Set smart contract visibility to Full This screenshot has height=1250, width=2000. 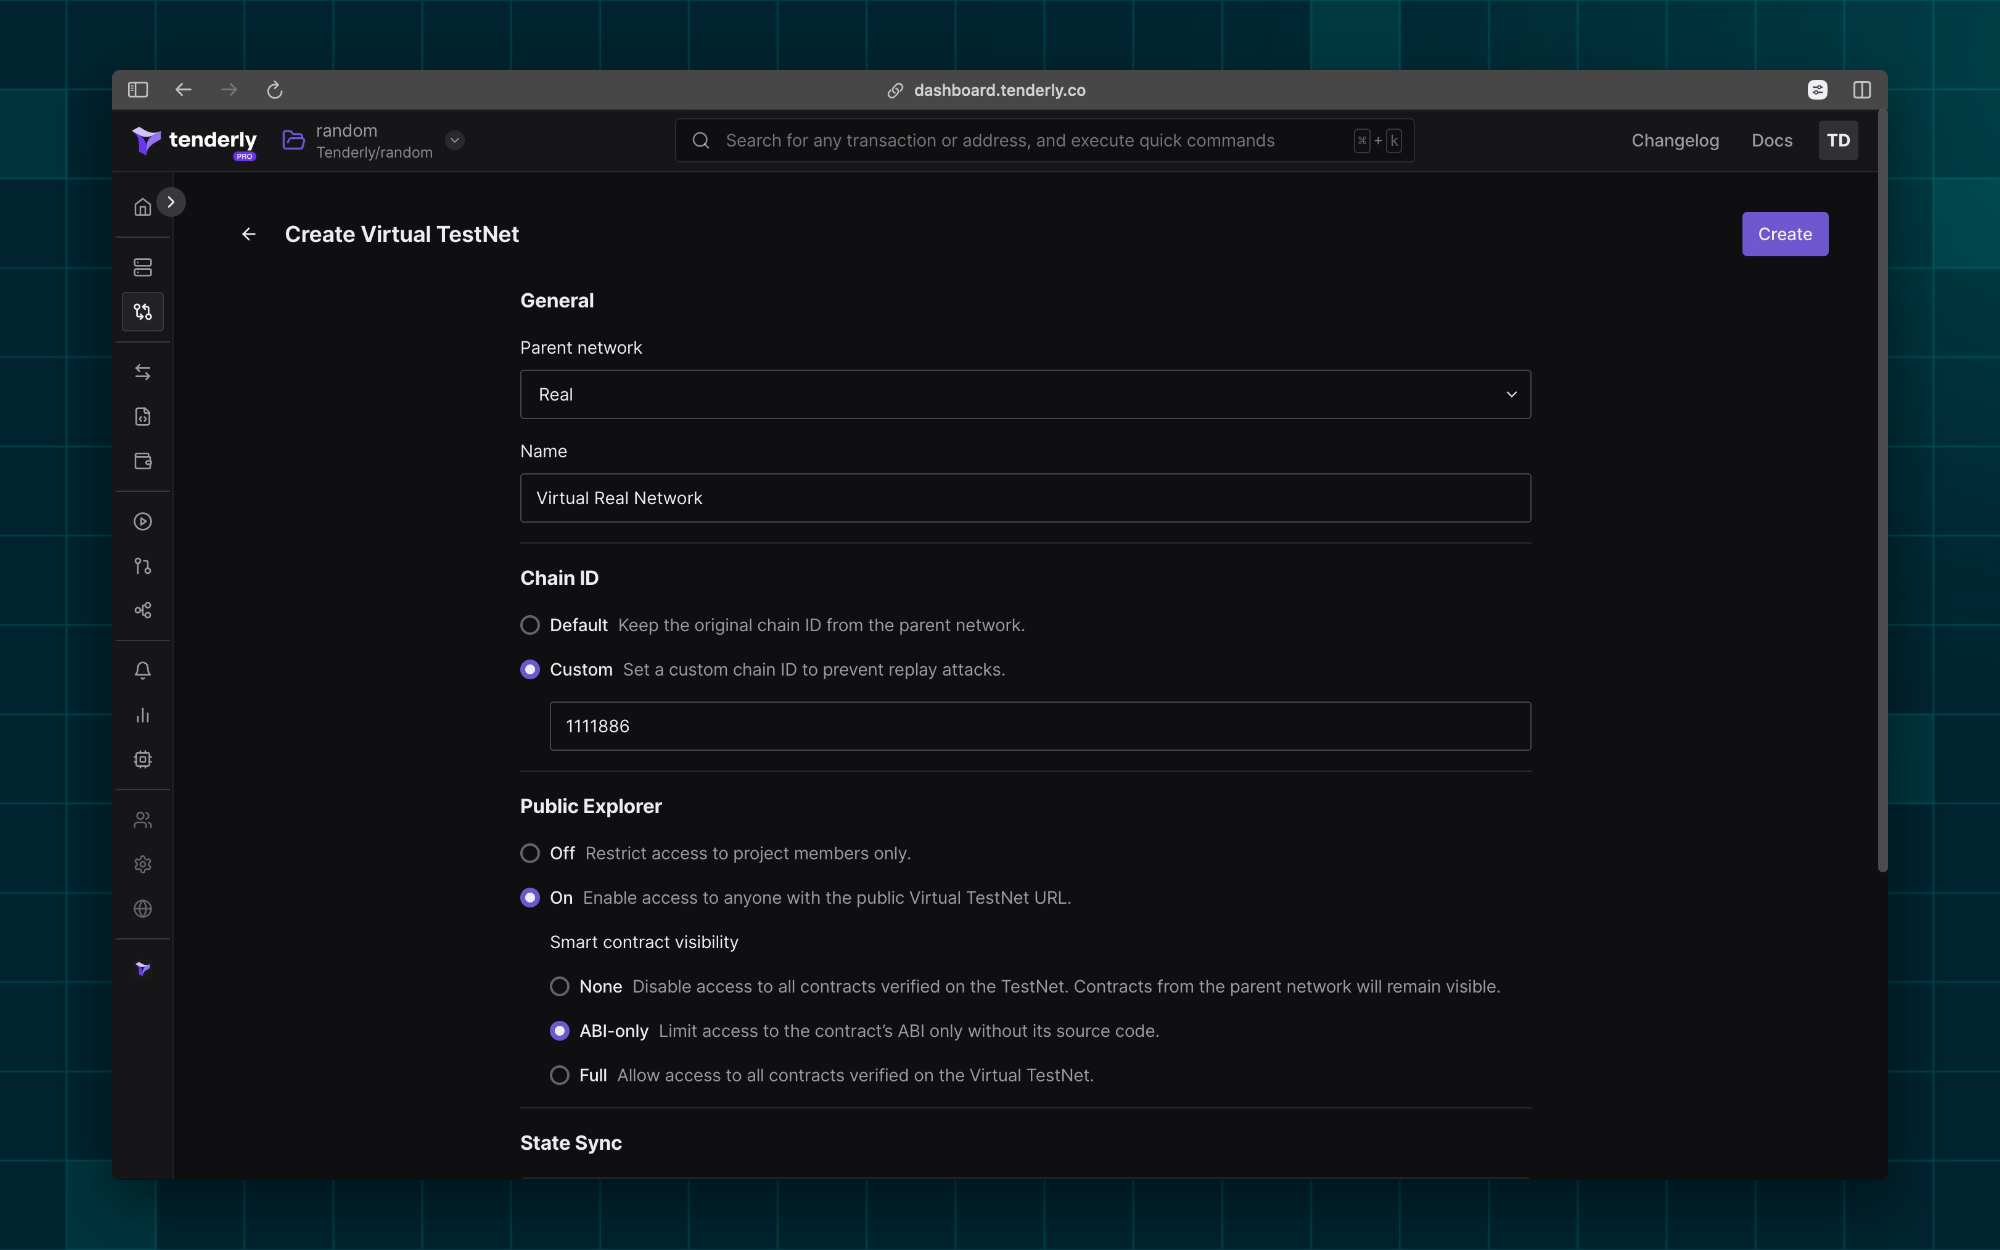pos(560,1075)
